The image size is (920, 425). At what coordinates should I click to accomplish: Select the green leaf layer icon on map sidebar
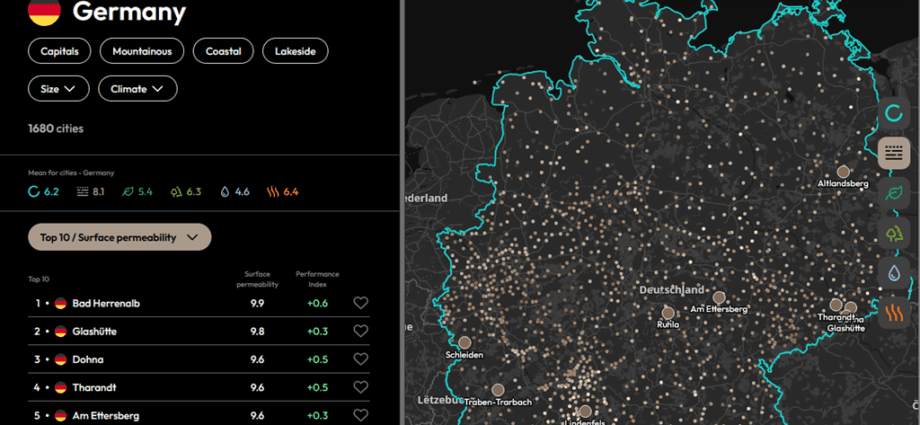pyautogui.click(x=894, y=193)
